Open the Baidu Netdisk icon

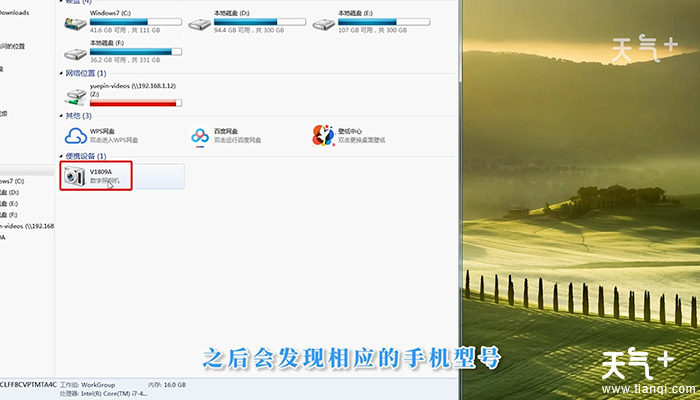pyautogui.click(x=200, y=137)
